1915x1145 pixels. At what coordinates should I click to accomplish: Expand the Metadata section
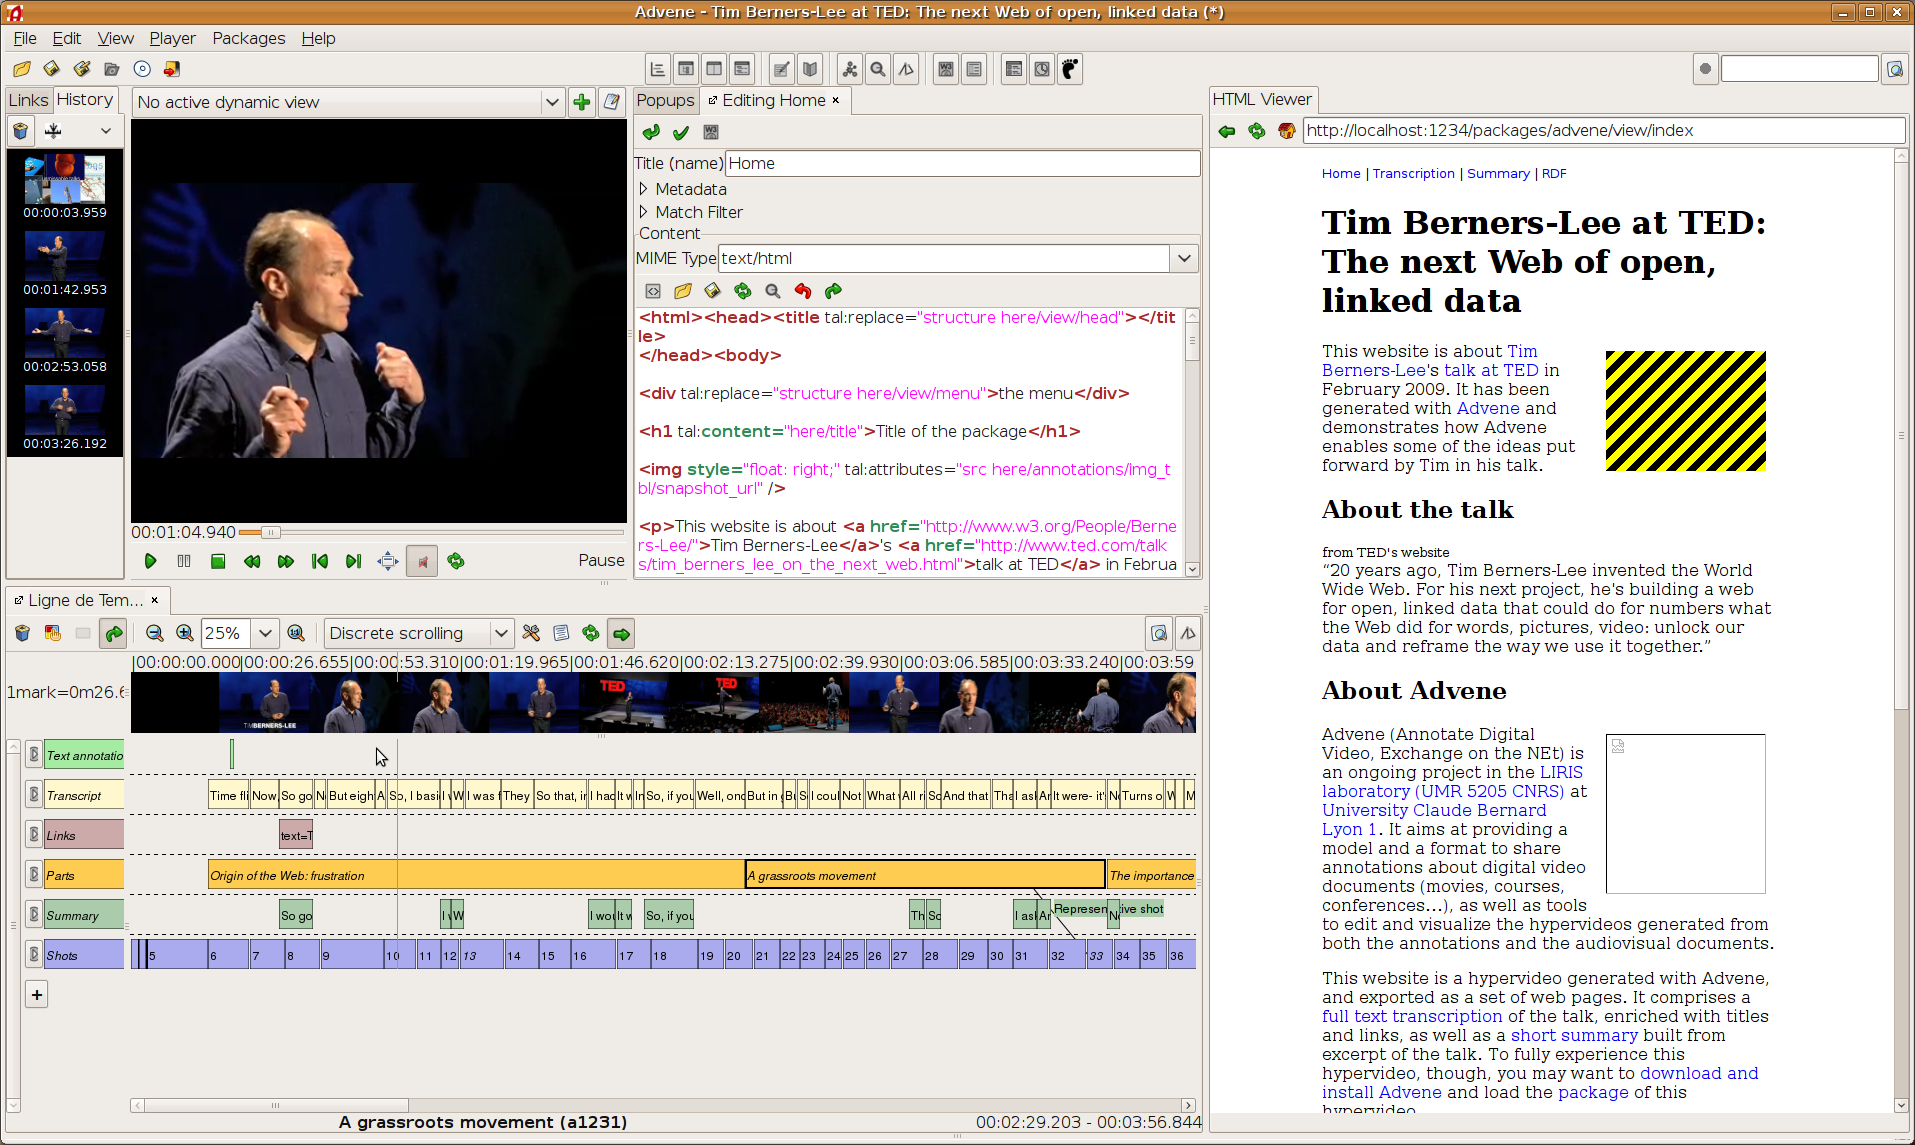click(644, 189)
